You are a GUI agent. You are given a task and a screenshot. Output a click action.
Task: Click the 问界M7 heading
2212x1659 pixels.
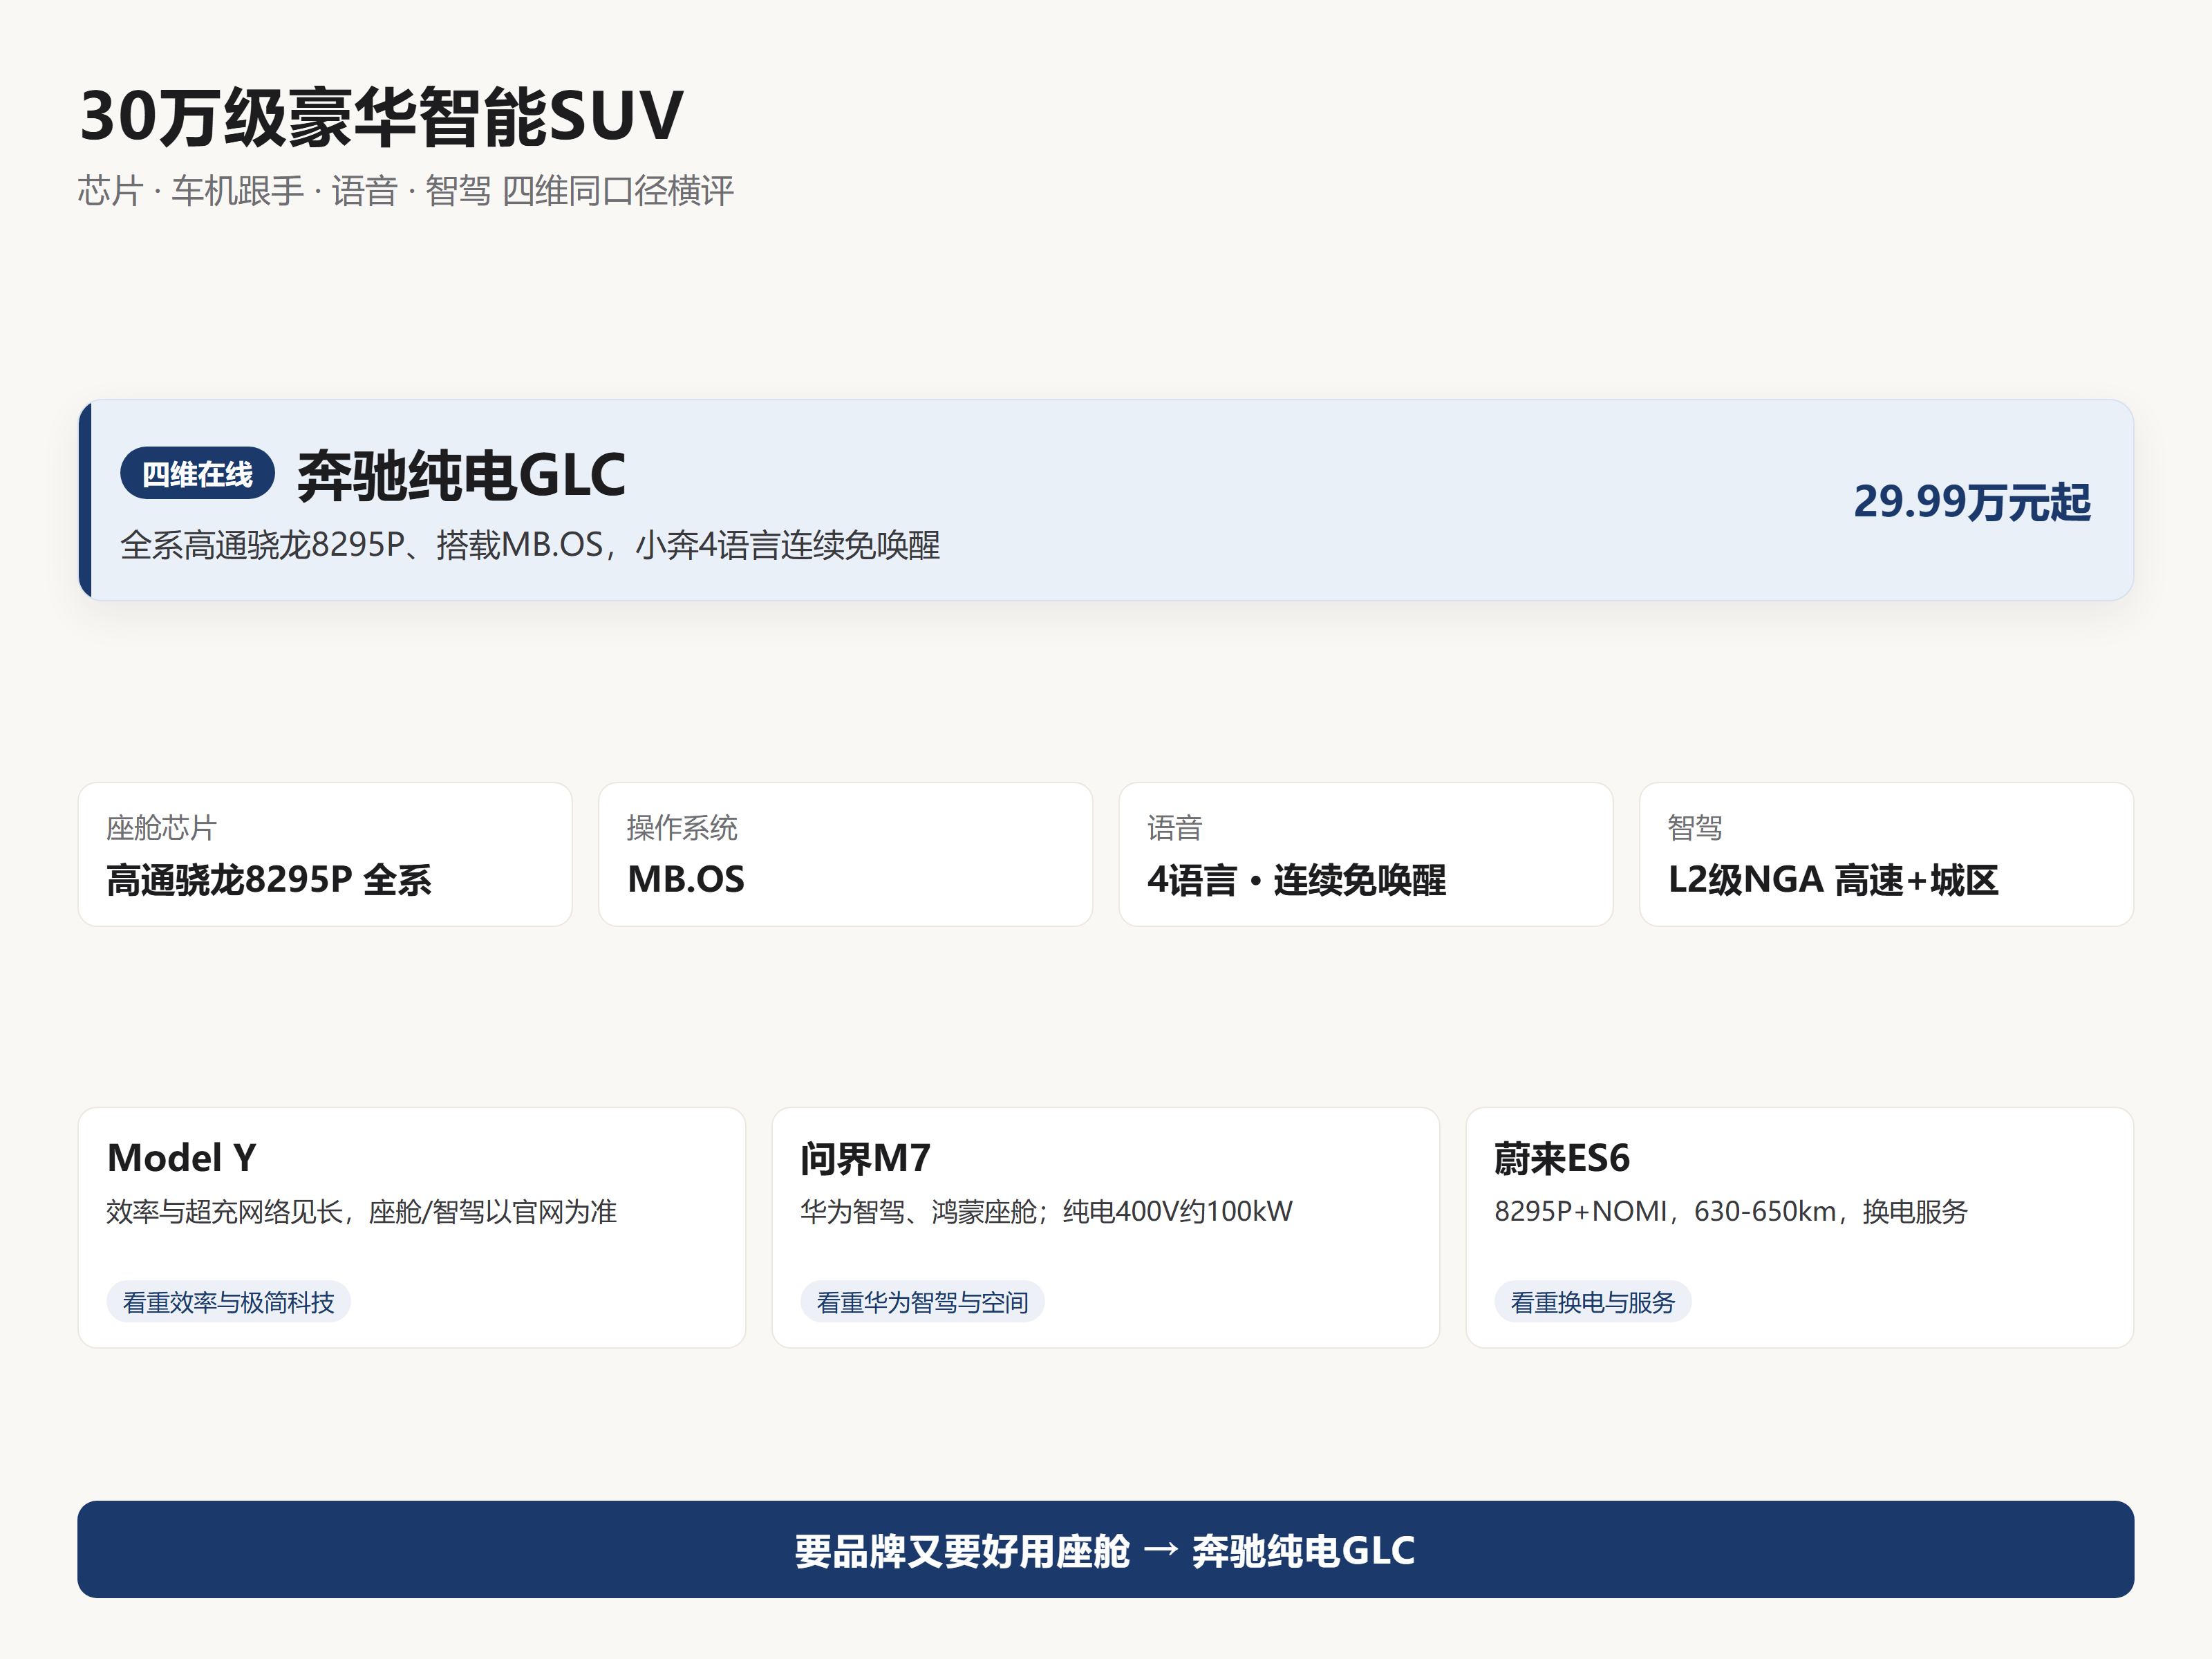(x=865, y=1158)
